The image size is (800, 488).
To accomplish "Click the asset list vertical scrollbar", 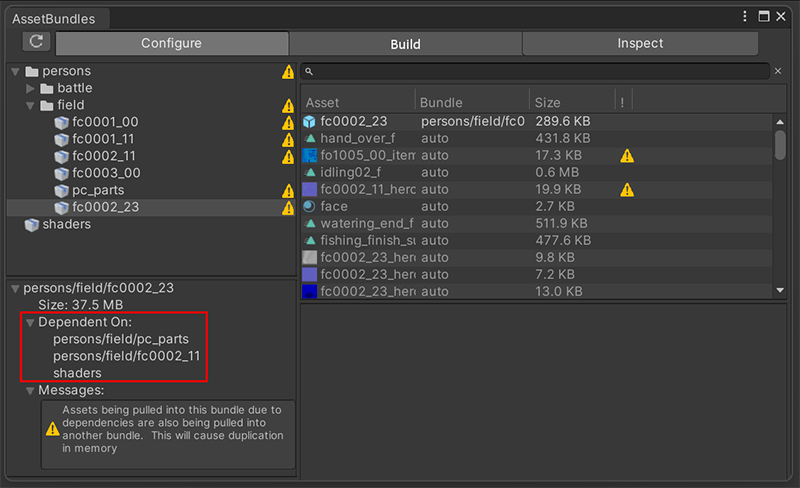I will click(x=780, y=145).
